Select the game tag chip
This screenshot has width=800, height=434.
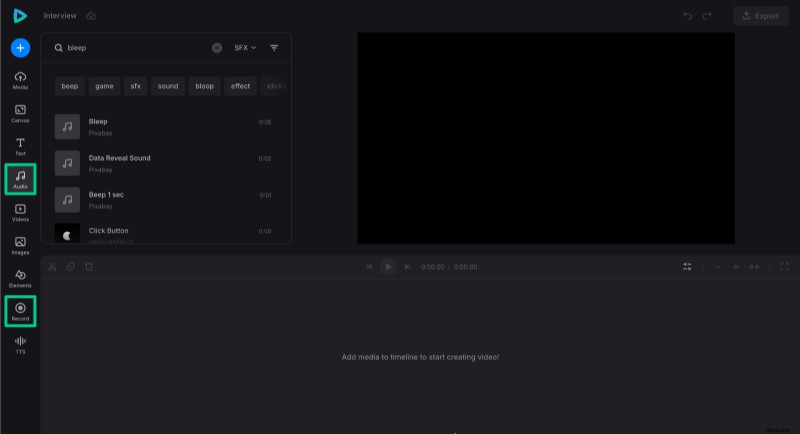coord(104,86)
